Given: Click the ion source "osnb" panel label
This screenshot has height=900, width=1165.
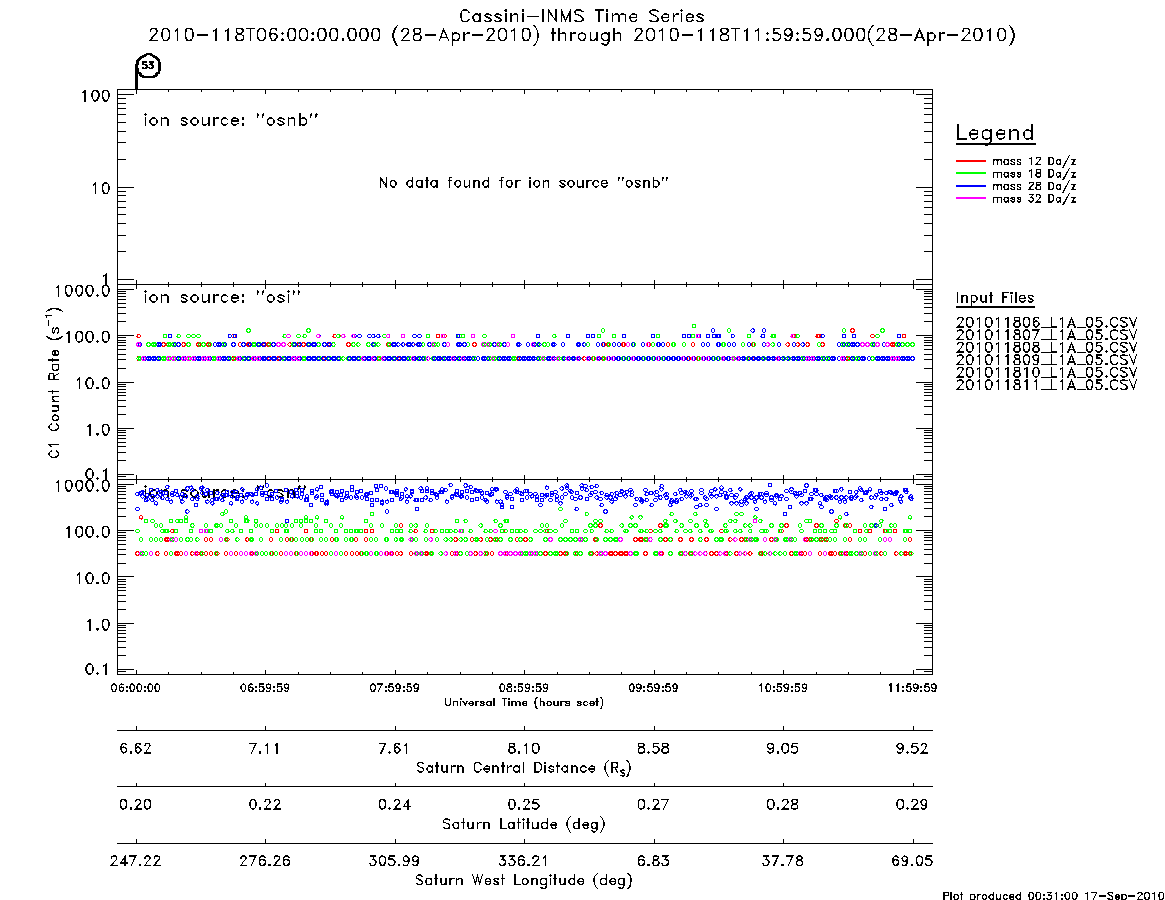Looking at the screenshot, I should pos(231,120).
